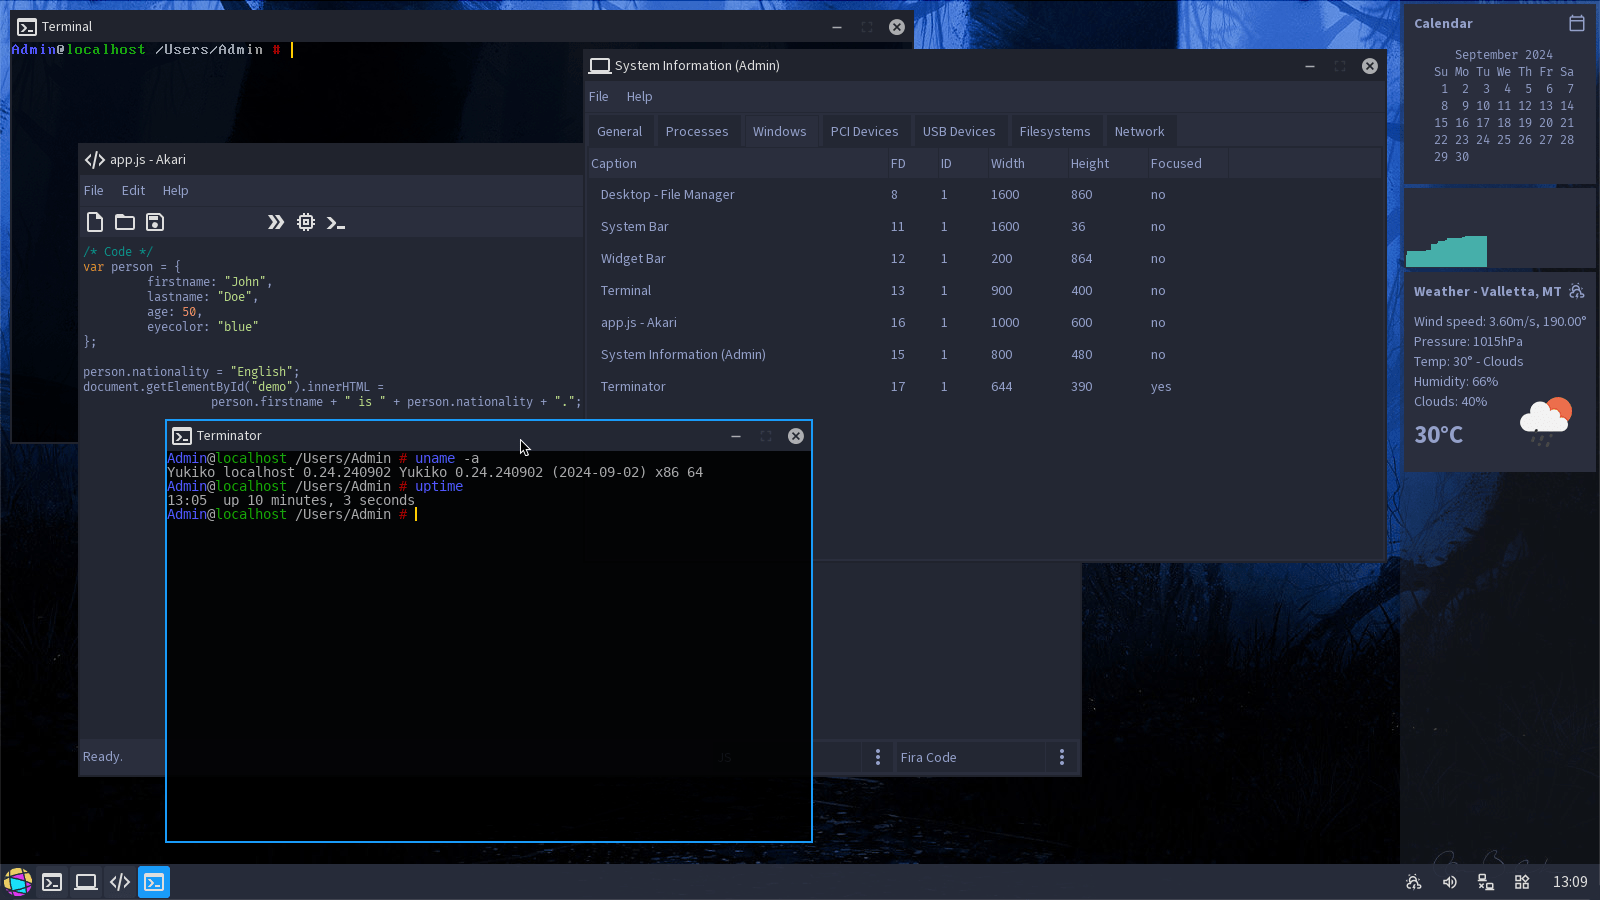This screenshot has width=1600, height=900.
Task: Click the terminal prompt icon in Akari toolbar
Action: click(x=336, y=223)
